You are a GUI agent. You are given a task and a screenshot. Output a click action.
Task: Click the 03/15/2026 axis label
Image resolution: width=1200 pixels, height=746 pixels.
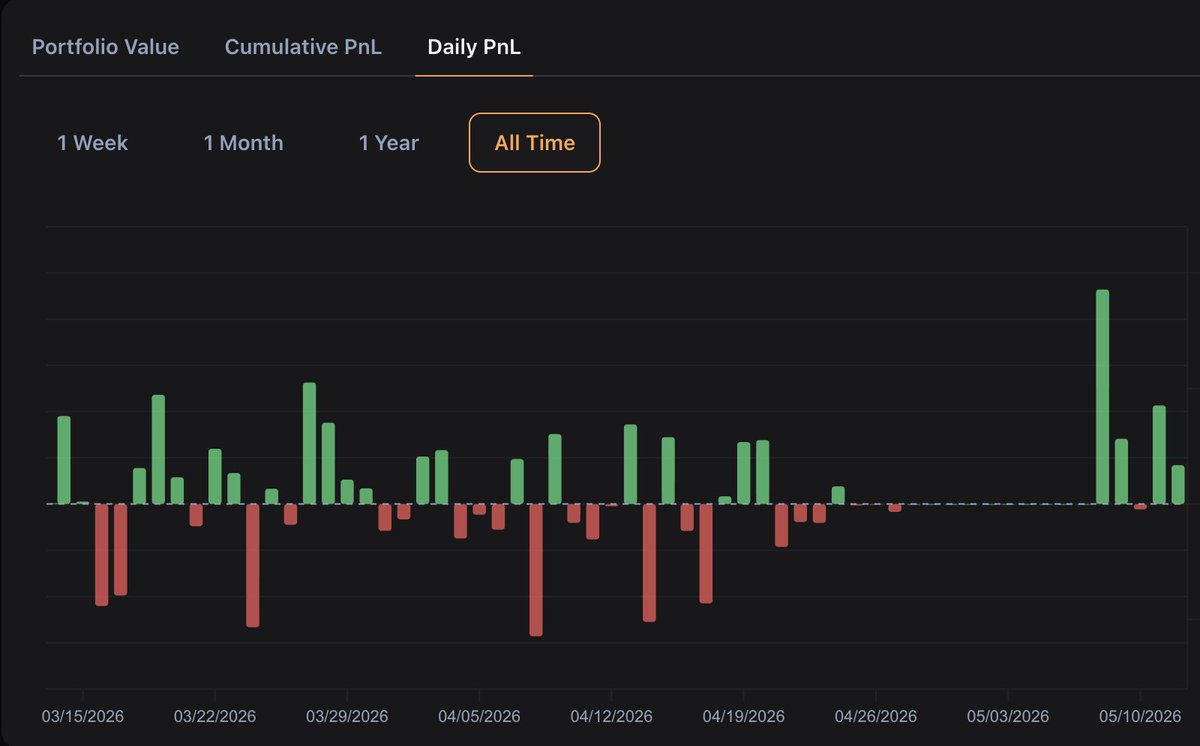click(x=83, y=717)
